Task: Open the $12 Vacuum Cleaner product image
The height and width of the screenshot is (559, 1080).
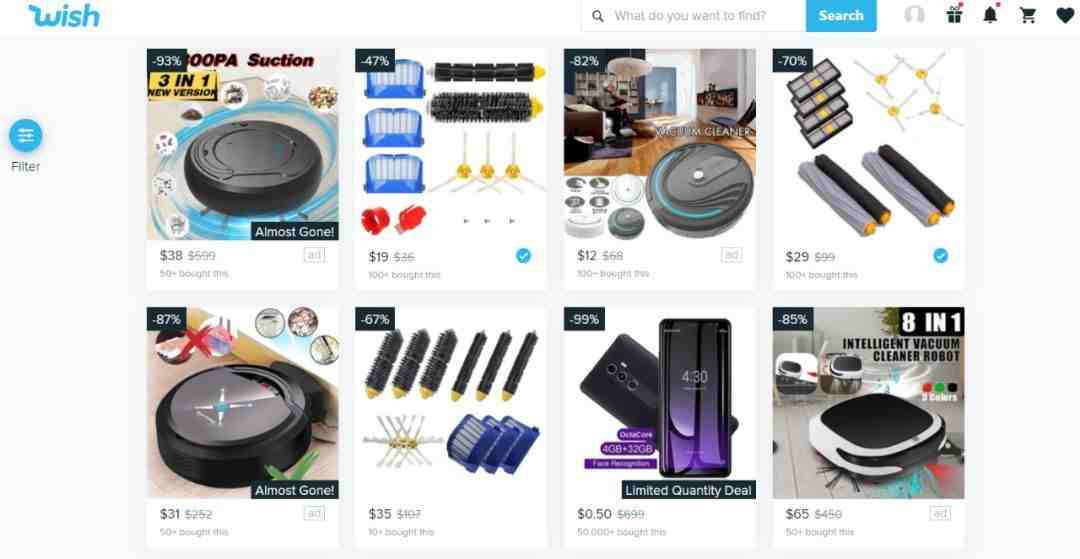Action: [x=660, y=144]
